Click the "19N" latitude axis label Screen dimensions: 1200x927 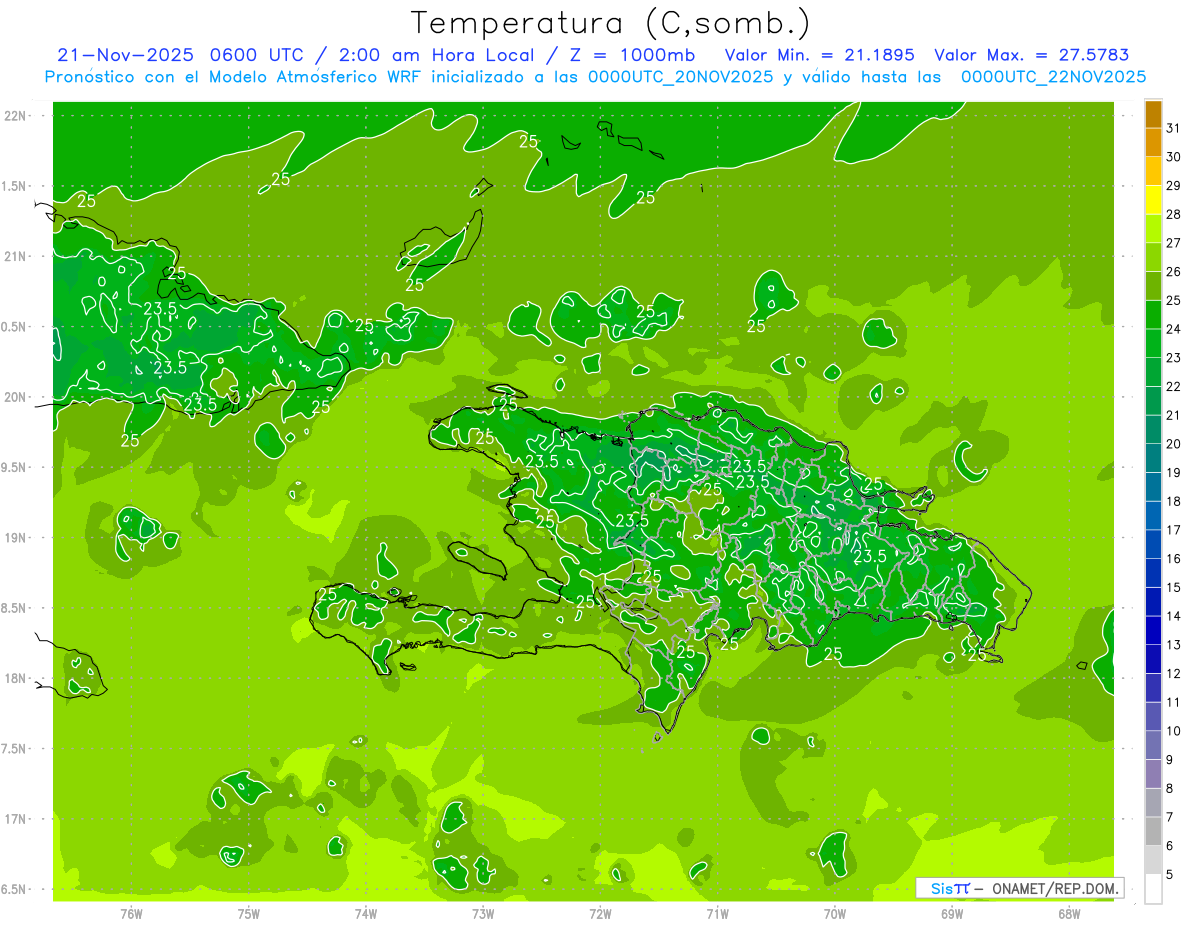click(15, 538)
